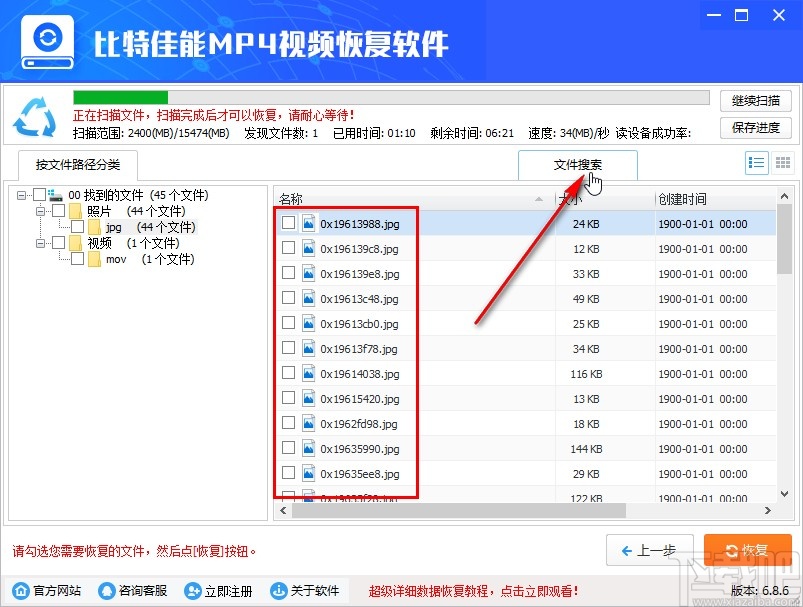Image resolution: width=803 pixels, height=607 pixels.
Task: Click the green scan progress bar
Action: tap(120, 97)
